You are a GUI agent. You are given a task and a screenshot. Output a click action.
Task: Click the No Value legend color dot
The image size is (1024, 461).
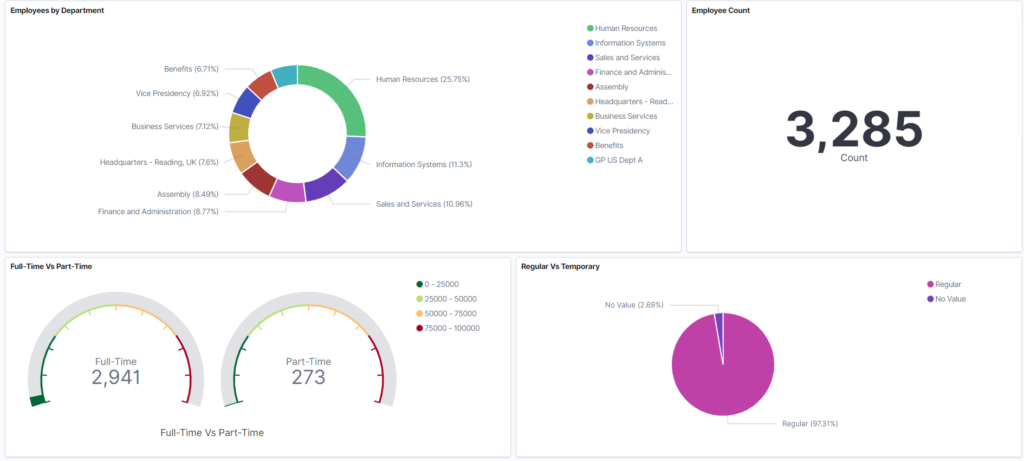click(930, 299)
